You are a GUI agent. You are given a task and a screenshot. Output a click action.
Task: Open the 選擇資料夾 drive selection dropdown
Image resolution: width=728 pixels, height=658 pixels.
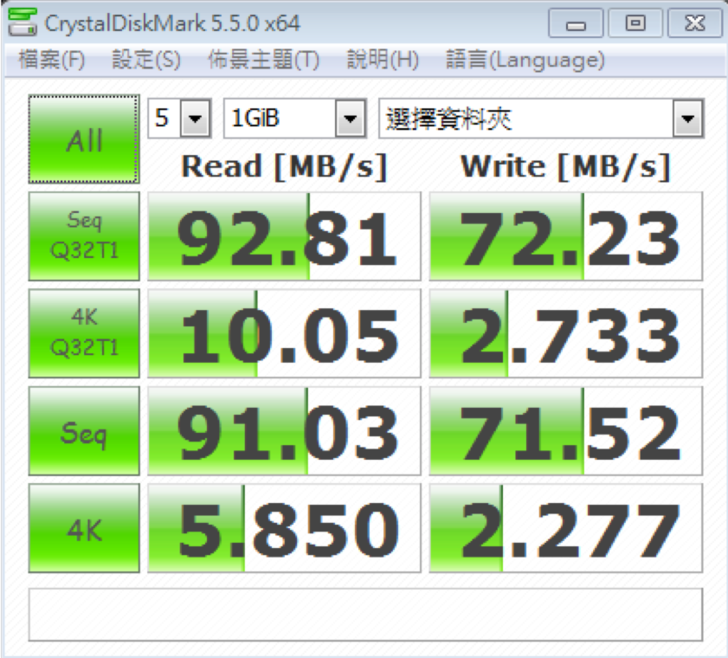pyautogui.click(x=541, y=120)
